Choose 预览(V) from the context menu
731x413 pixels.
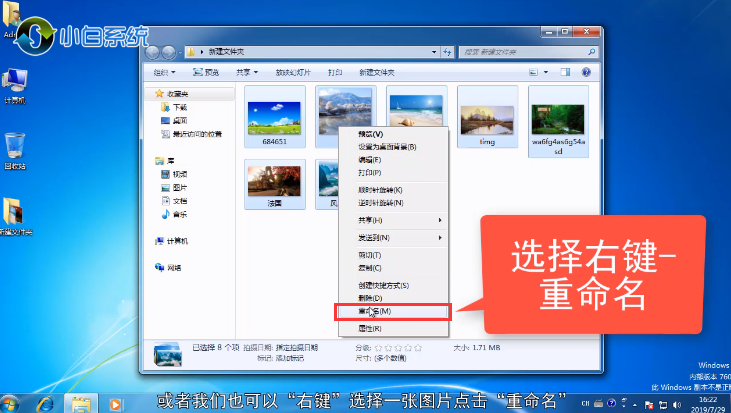click(393, 134)
